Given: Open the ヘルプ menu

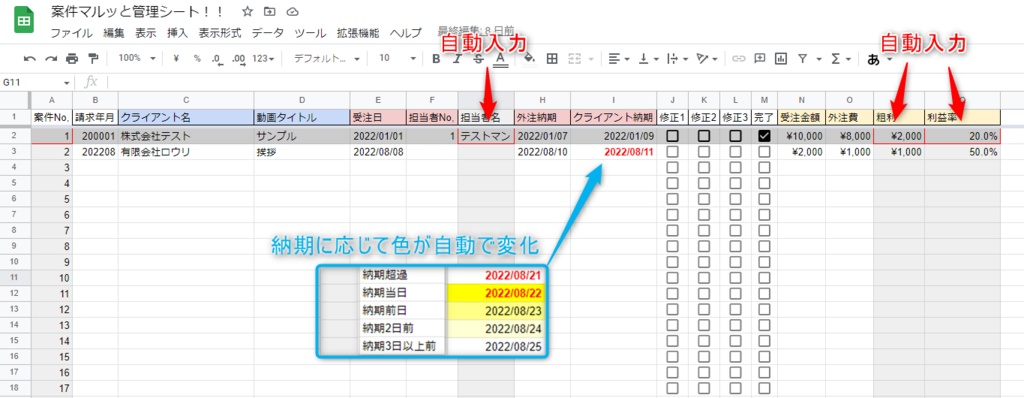Looking at the screenshot, I should pyautogui.click(x=406, y=32).
